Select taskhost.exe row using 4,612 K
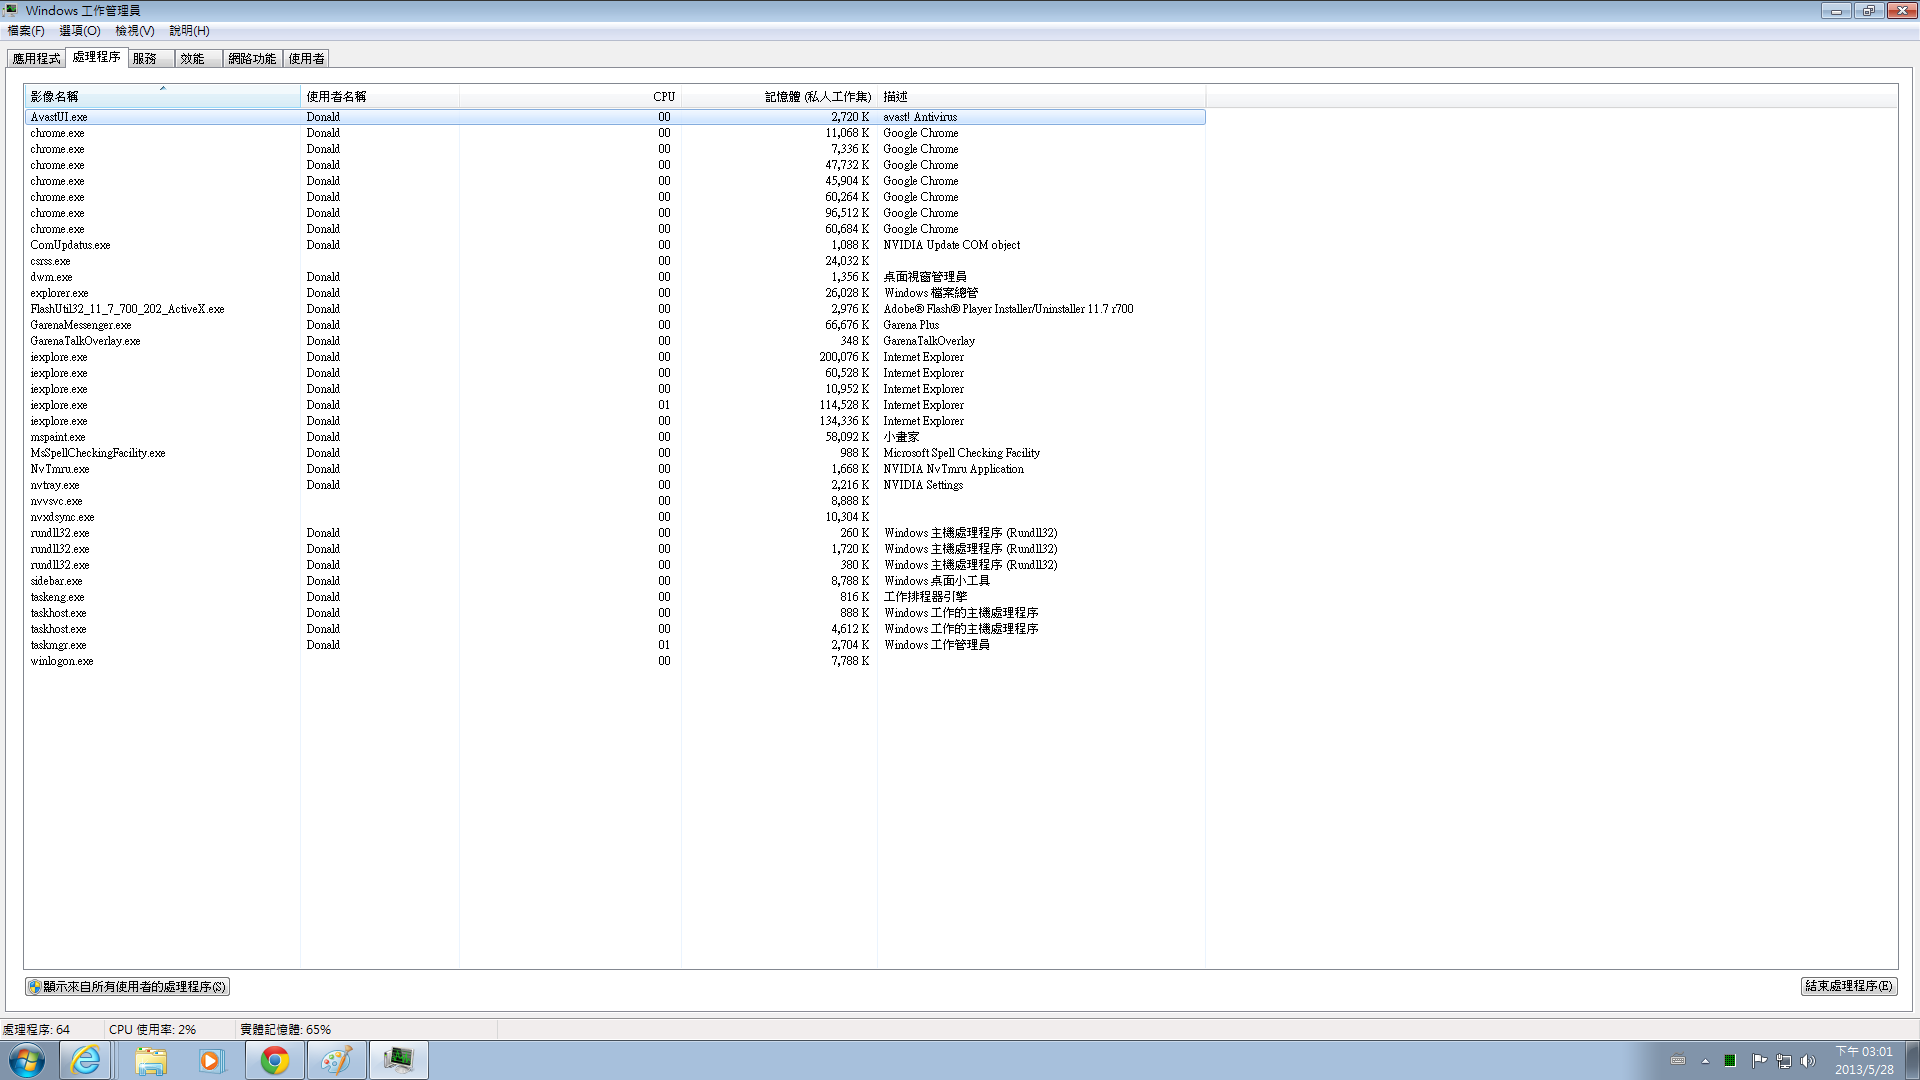1920x1080 pixels. (x=615, y=629)
